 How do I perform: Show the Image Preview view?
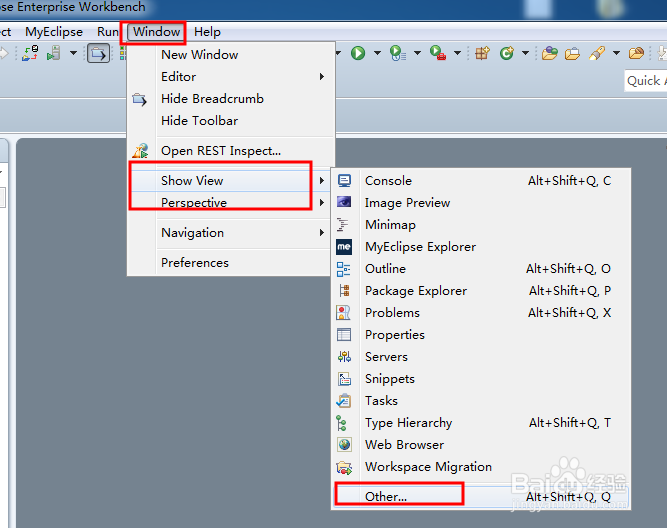click(481, 203)
